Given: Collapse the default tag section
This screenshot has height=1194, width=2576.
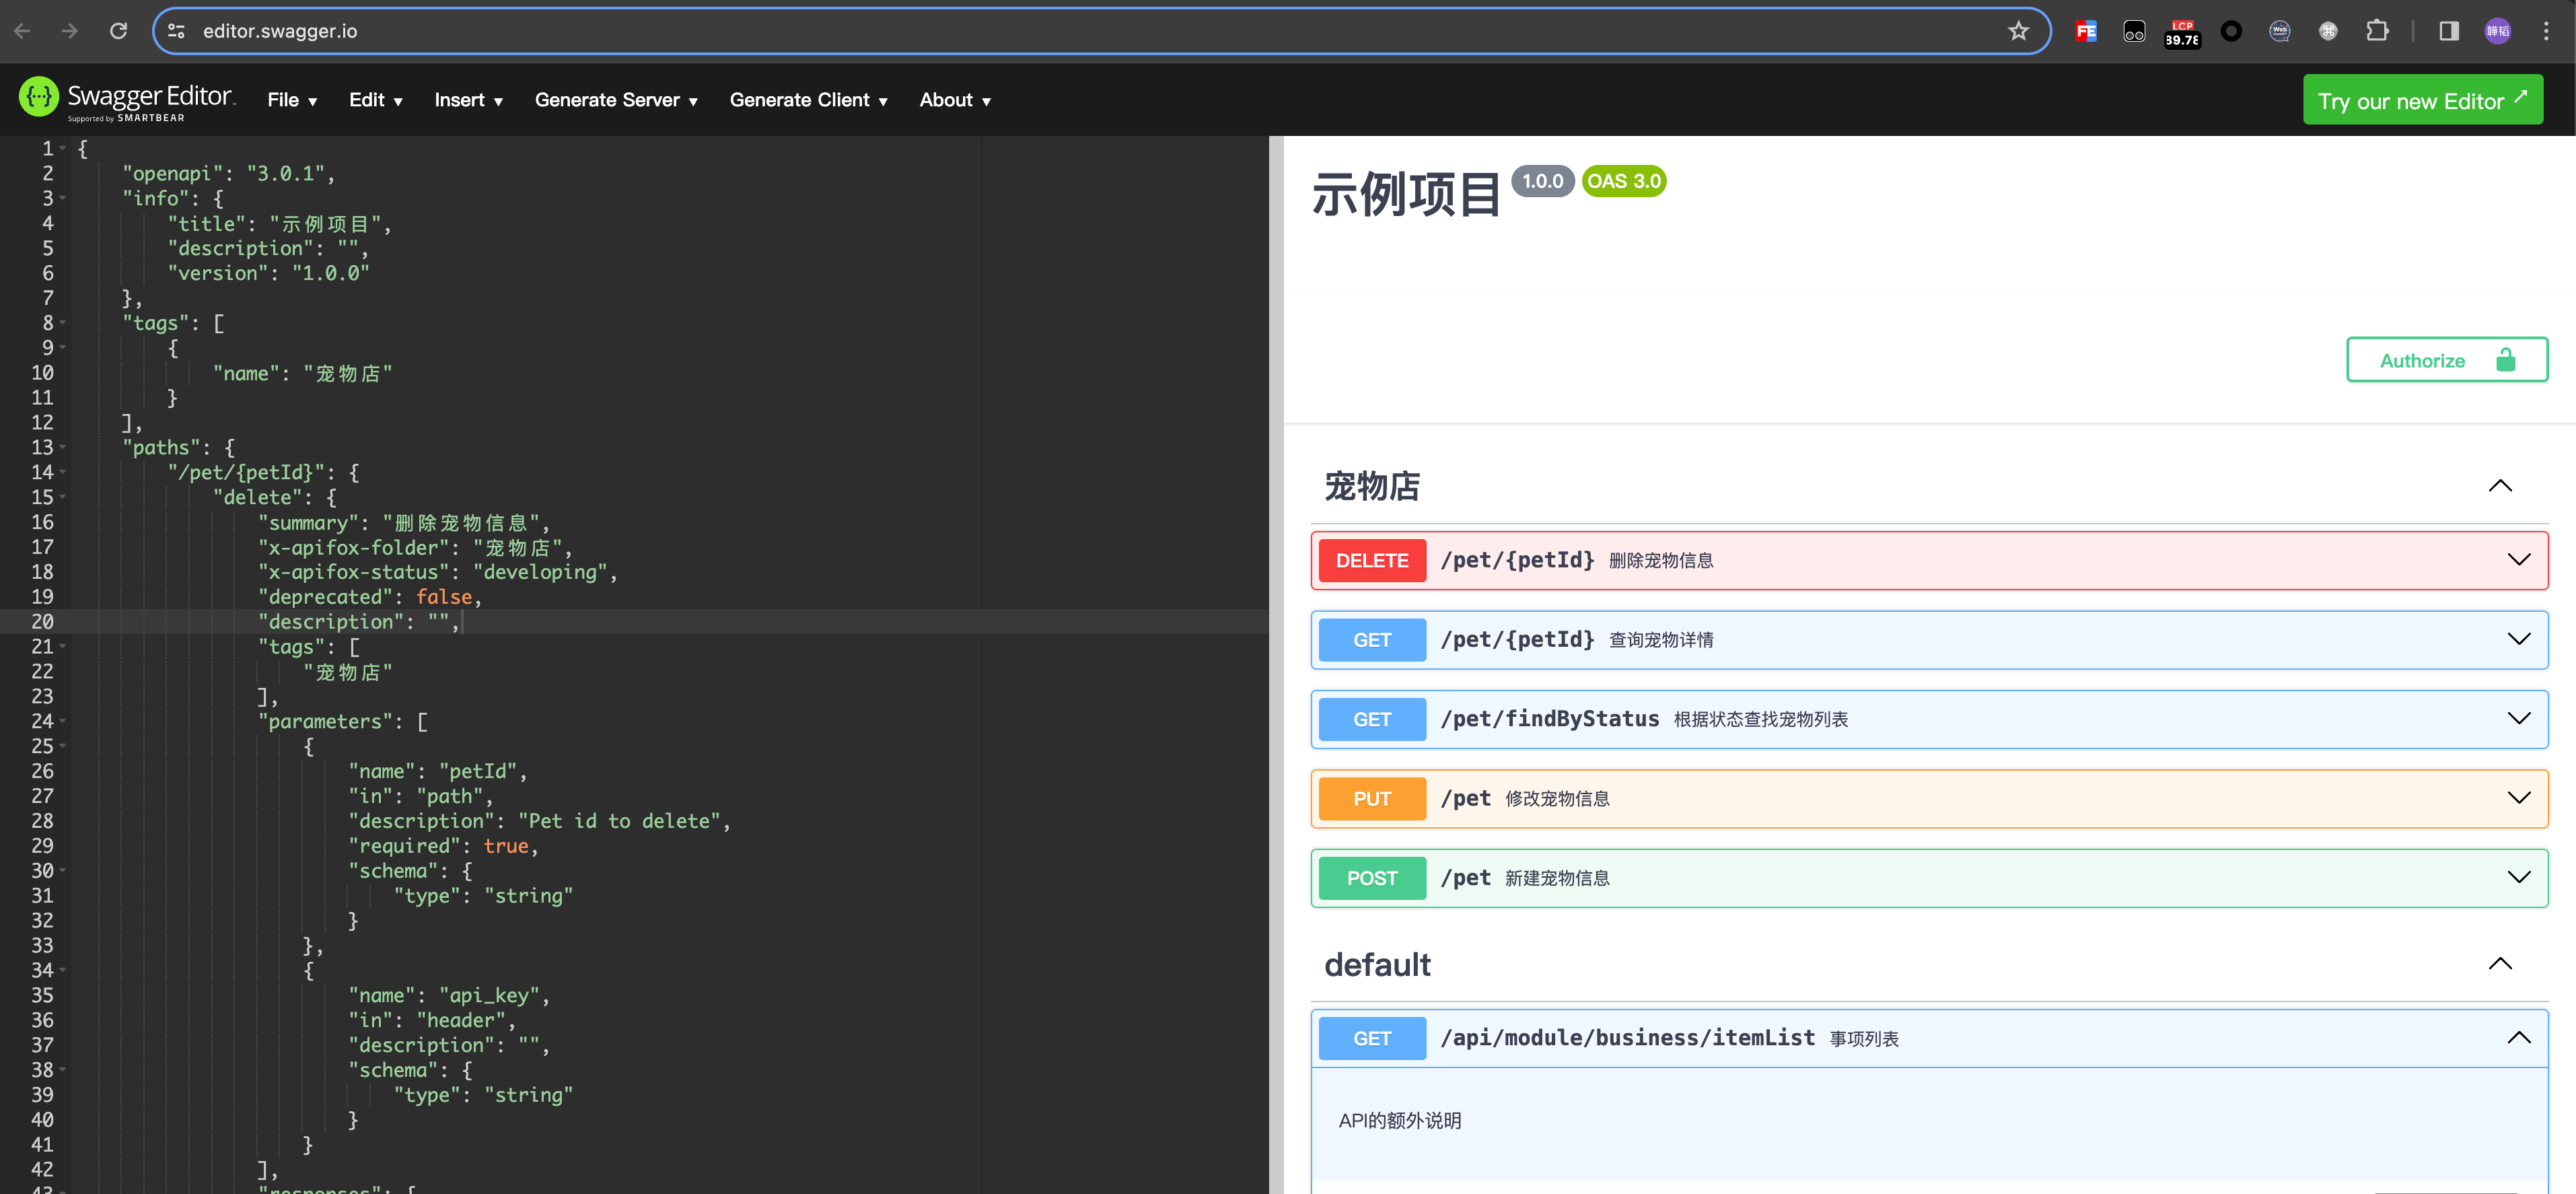Looking at the screenshot, I should tap(2499, 964).
